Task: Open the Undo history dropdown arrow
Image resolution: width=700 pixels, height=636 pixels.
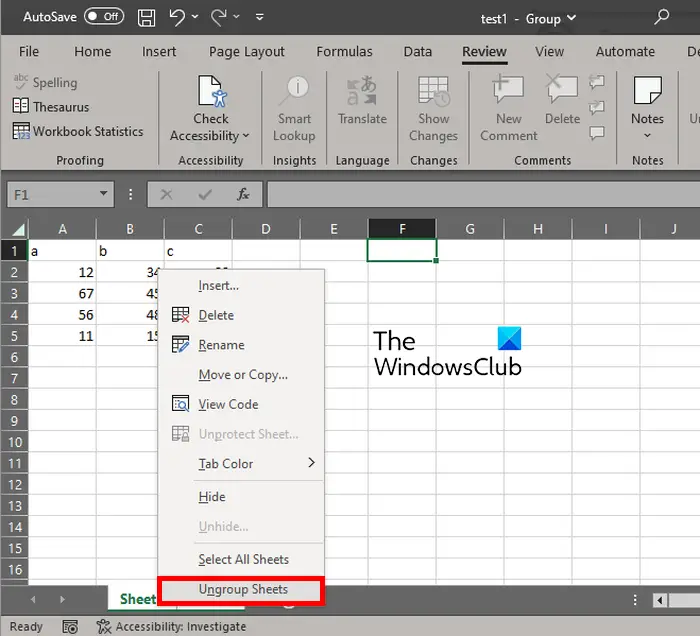Action: pos(195,17)
